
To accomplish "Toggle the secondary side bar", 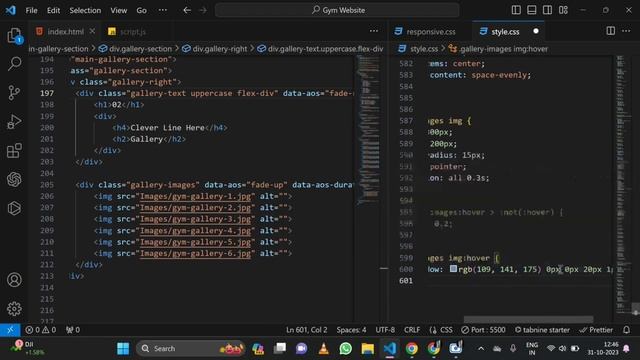I will click(547, 10).
